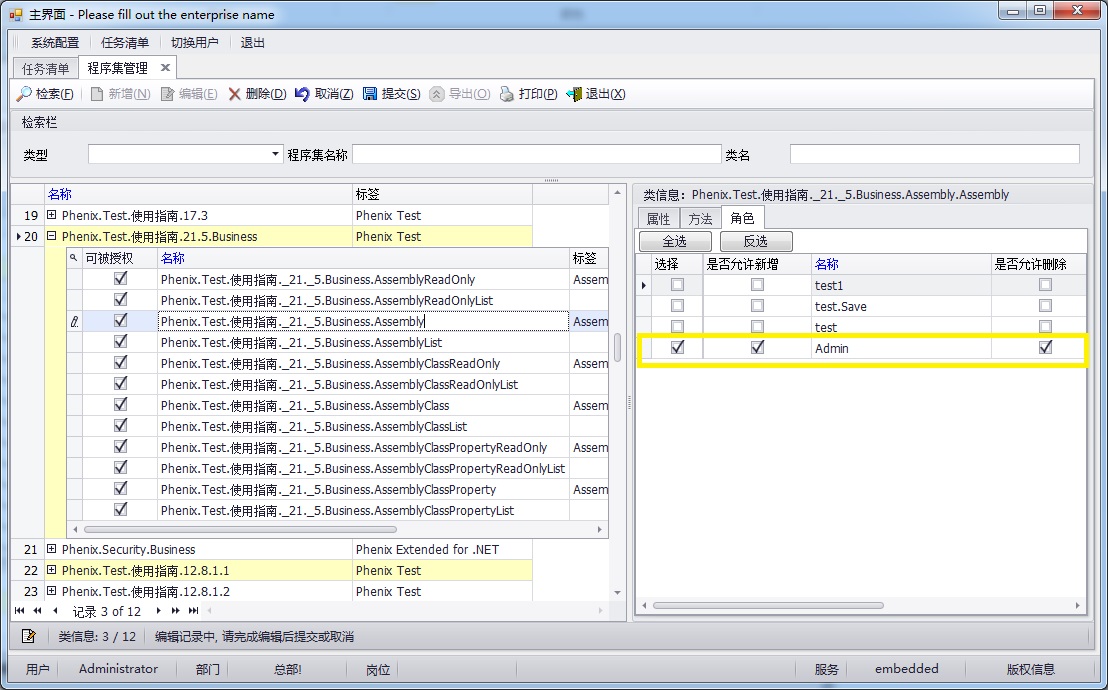Click the 提交(S) save icon
Screen dimensions: 1108x690
click(370, 94)
